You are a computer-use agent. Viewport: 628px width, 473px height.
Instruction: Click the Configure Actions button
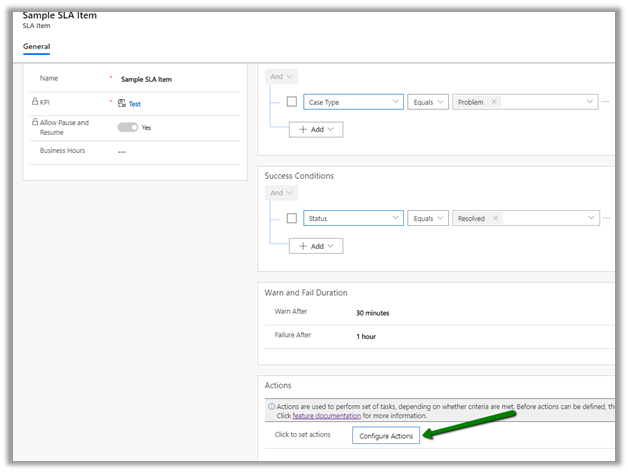[x=385, y=436]
